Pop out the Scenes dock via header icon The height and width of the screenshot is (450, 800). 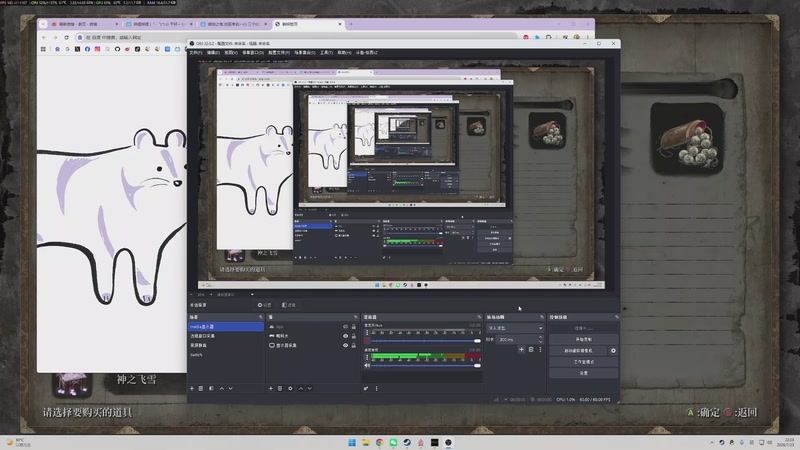pyautogui.click(x=261, y=317)
